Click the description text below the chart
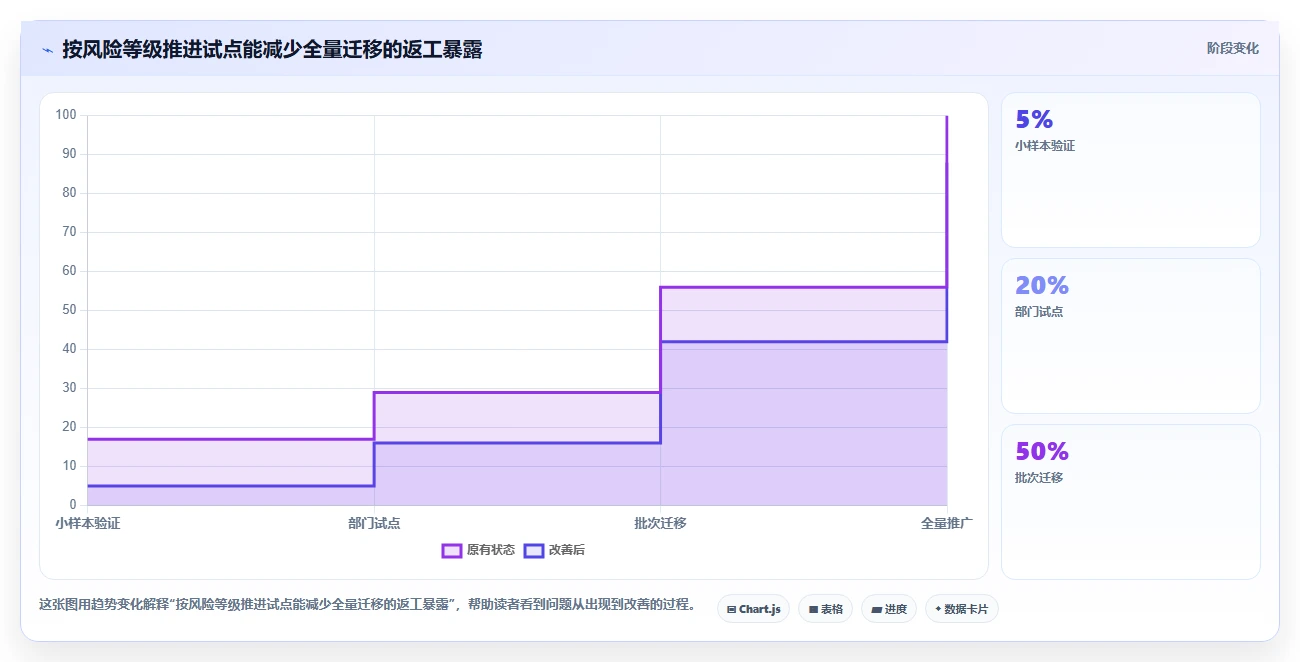 (368, 605)
